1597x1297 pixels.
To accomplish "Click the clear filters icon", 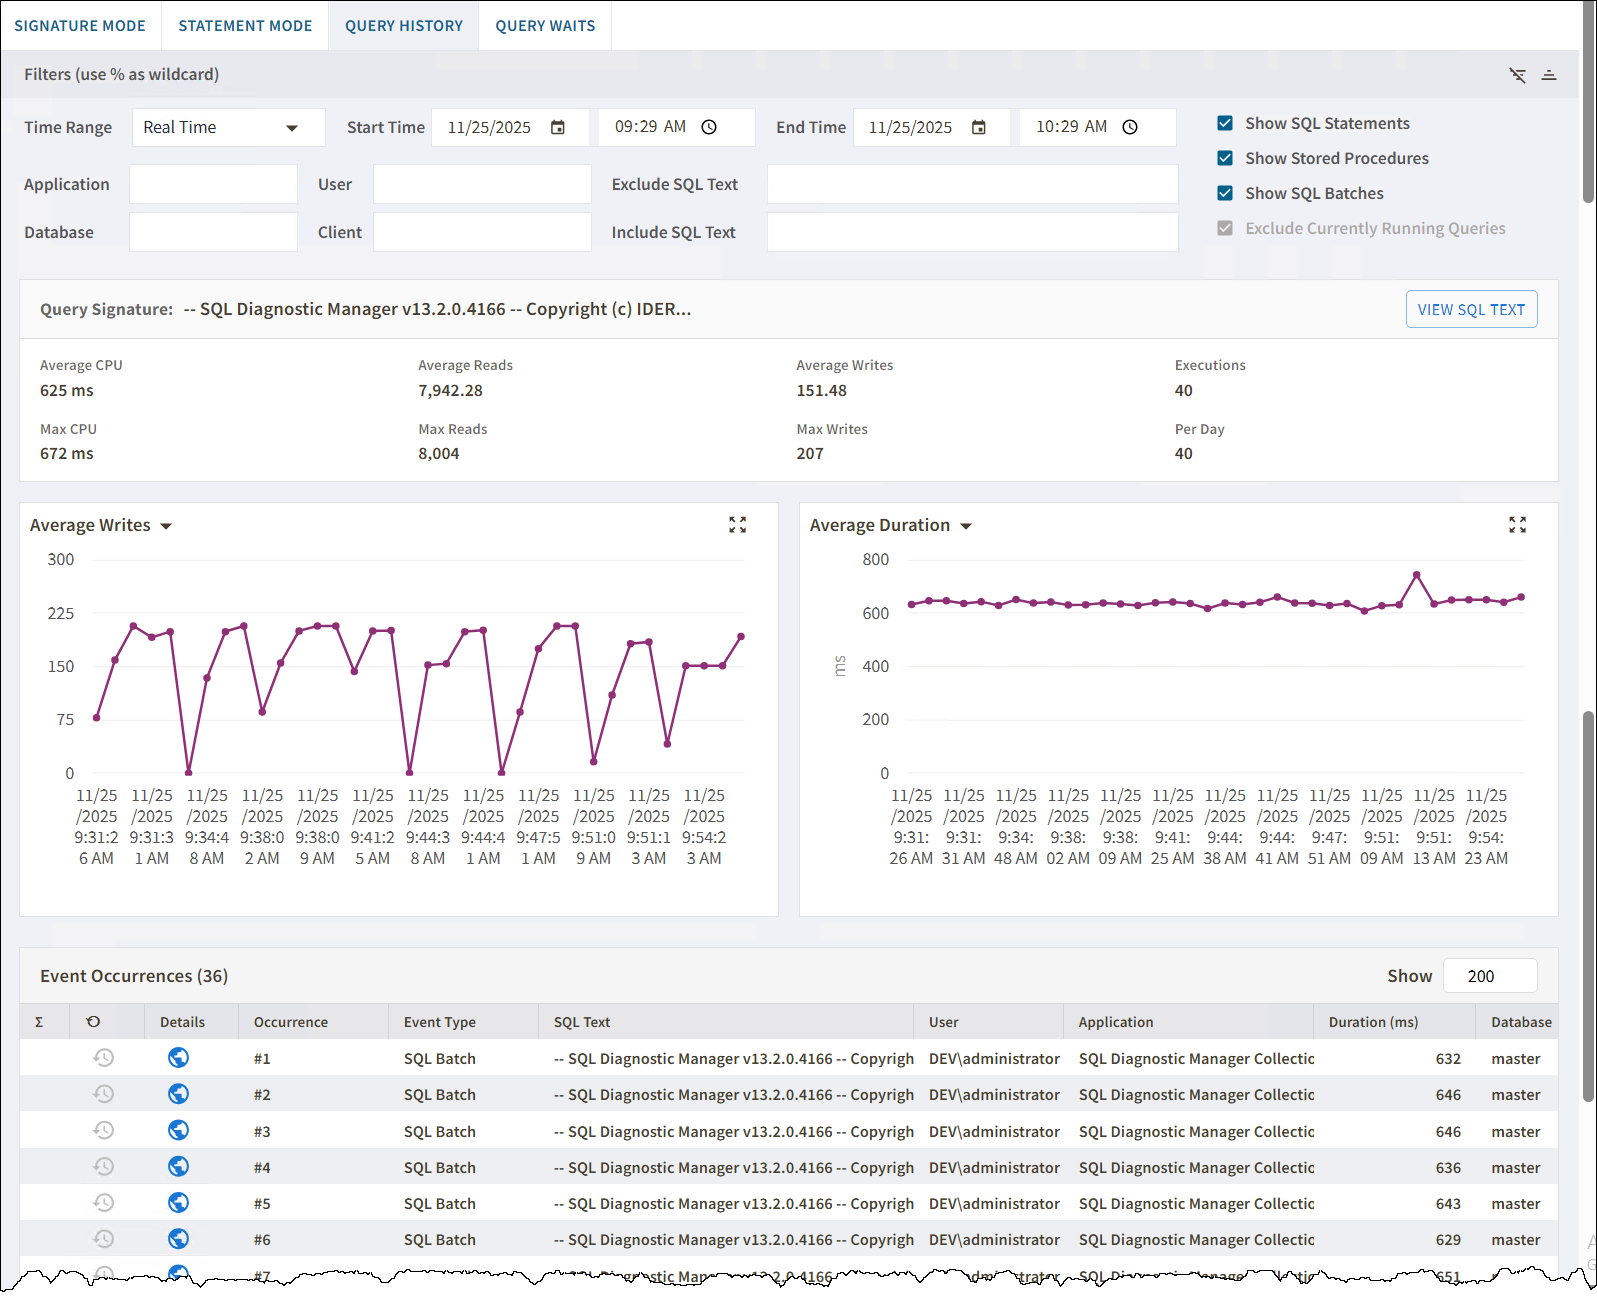I will (1517, 75).
